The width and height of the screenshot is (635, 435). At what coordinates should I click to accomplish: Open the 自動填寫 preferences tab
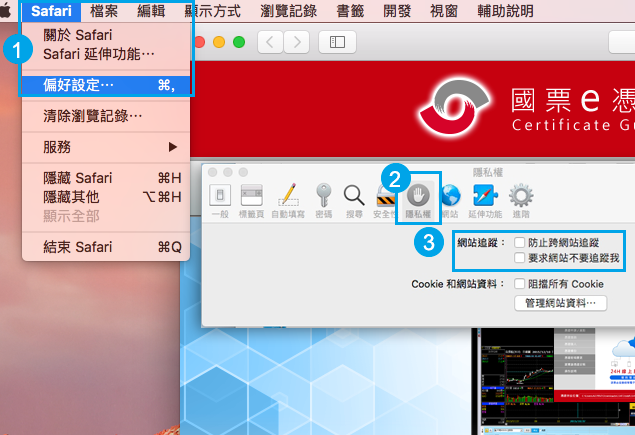coord(288,201)
